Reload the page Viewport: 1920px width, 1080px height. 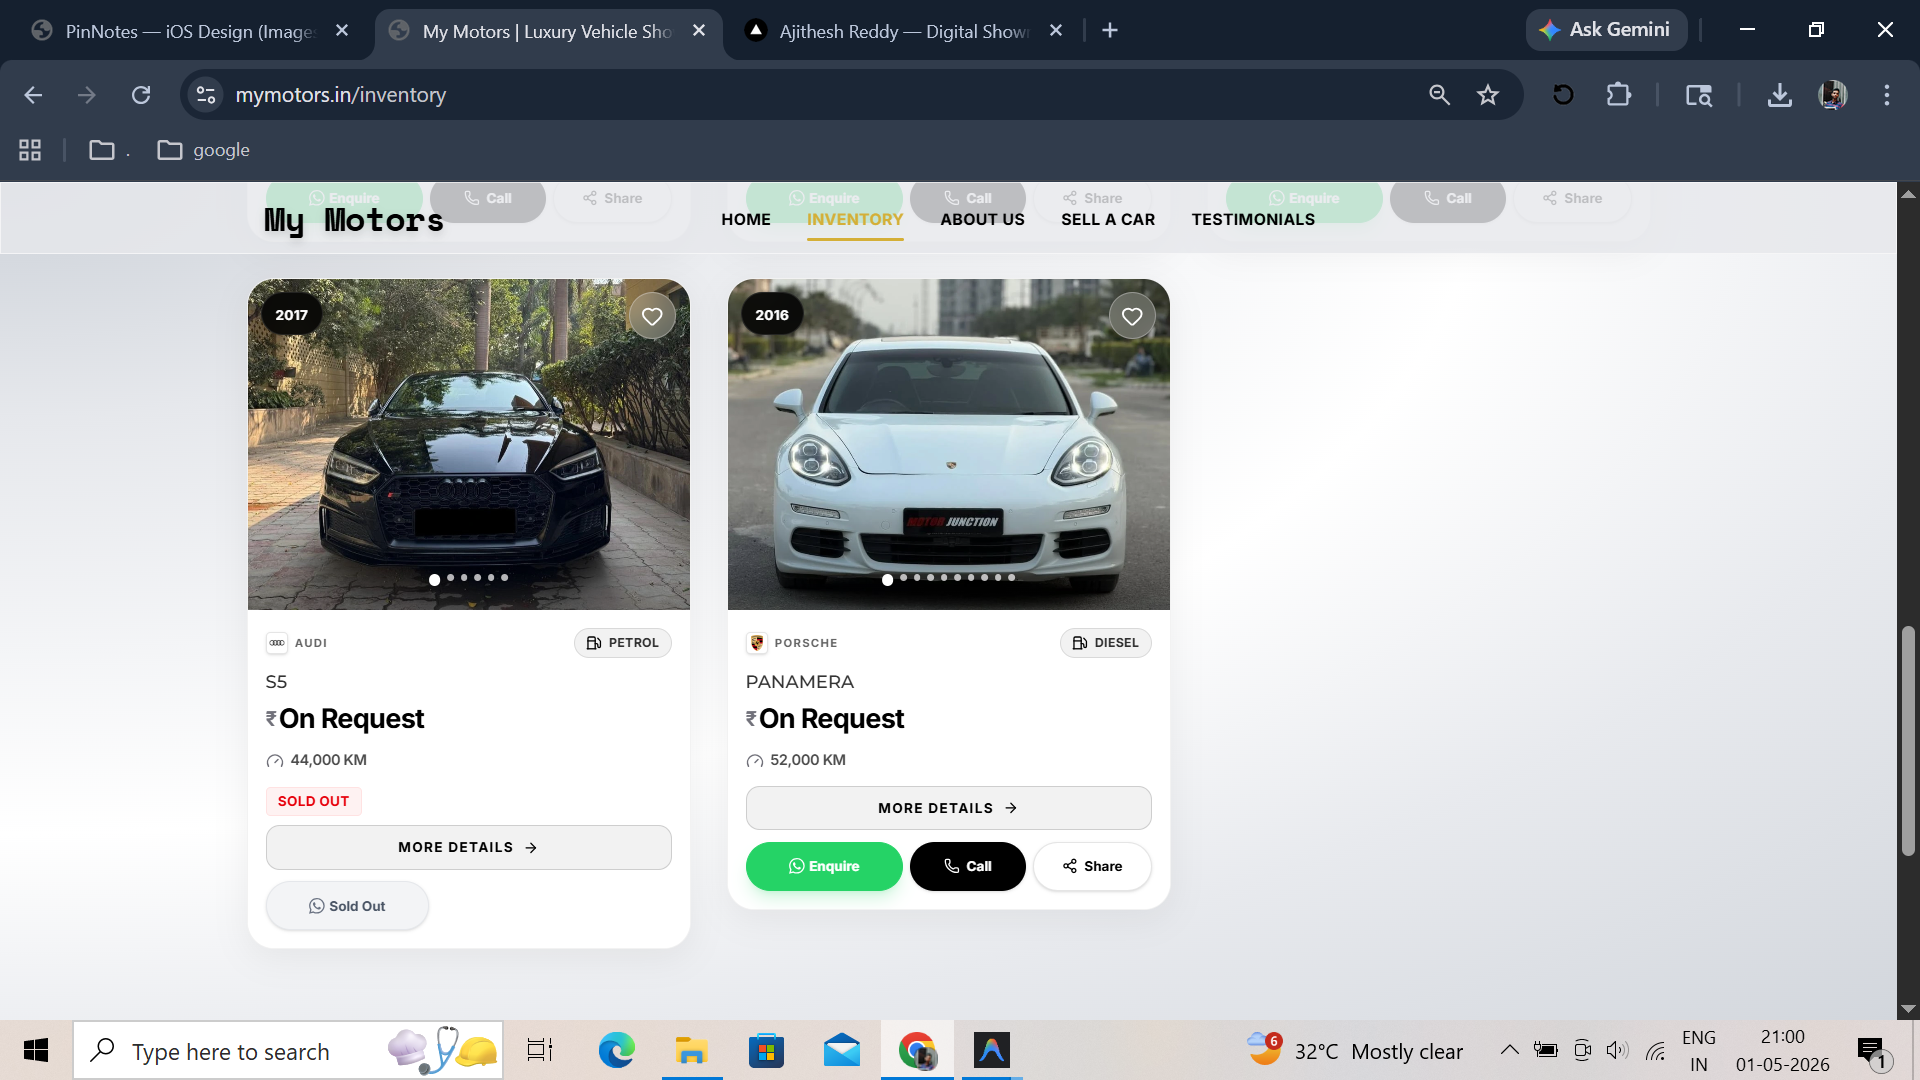pyautogui.click(x=141, y=95)
